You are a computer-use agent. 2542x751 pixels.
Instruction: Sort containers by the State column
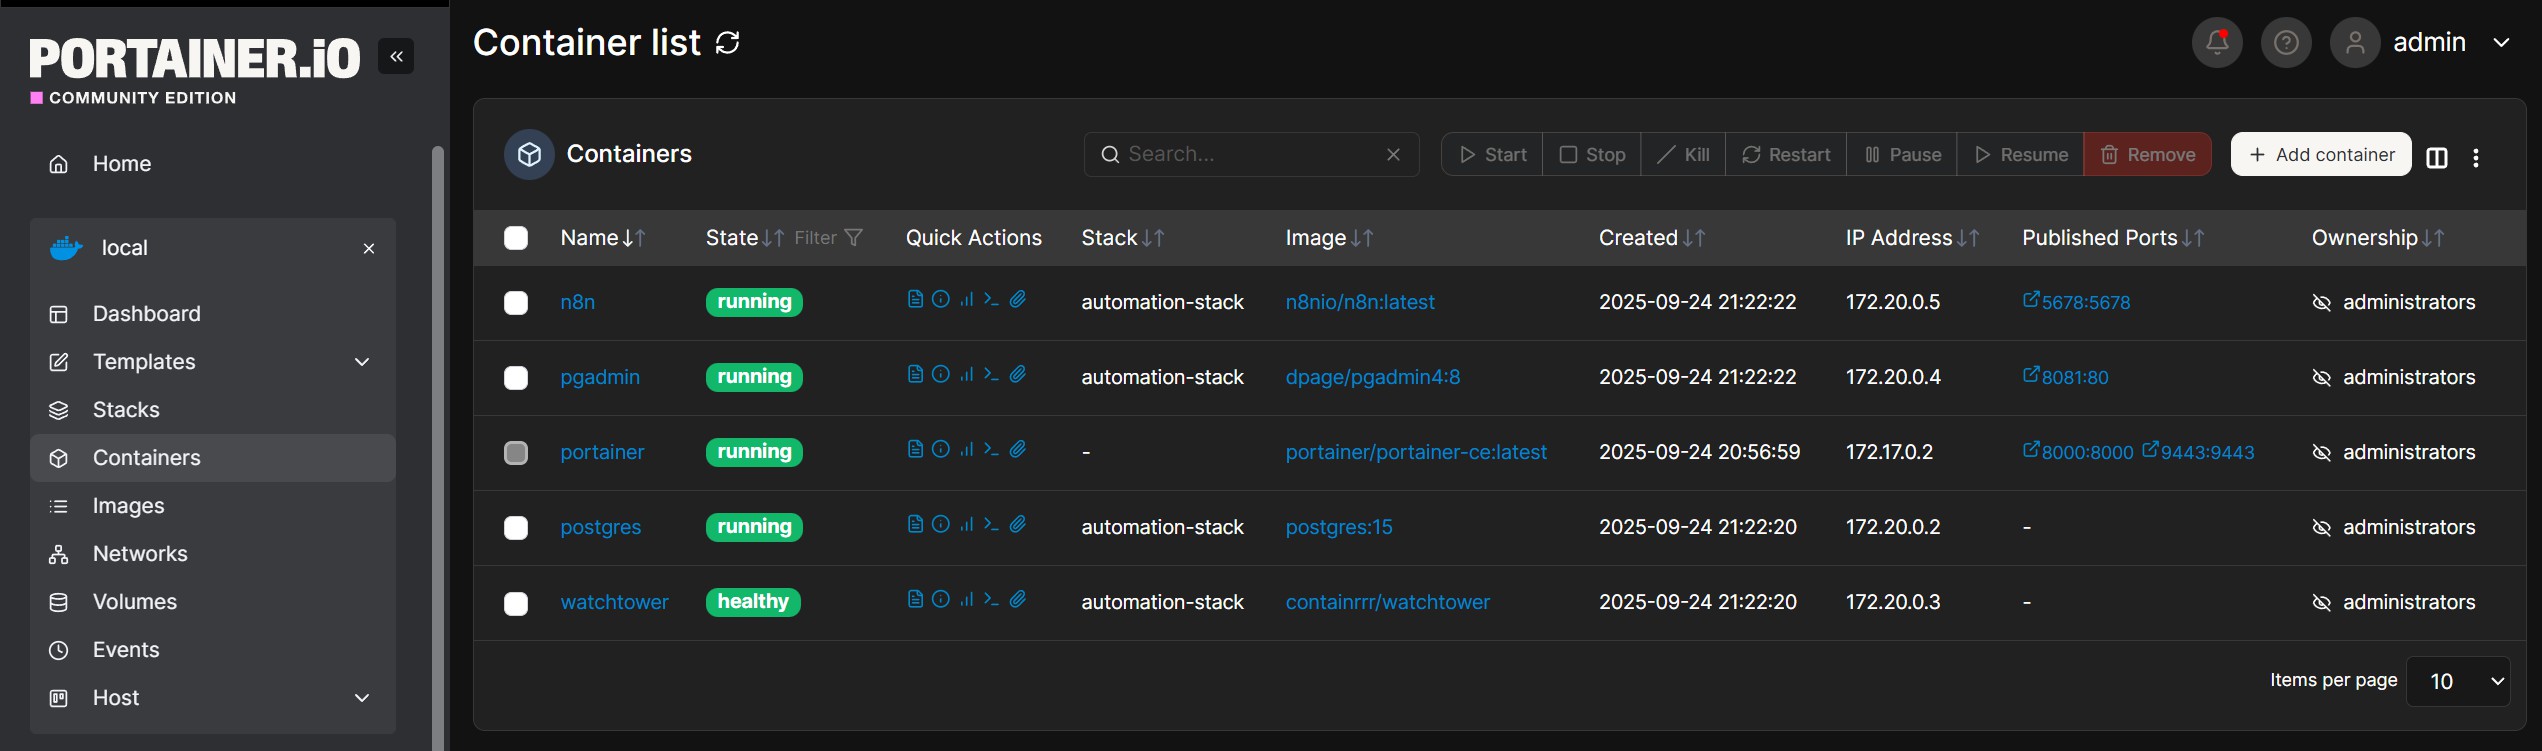click(744, 238)
